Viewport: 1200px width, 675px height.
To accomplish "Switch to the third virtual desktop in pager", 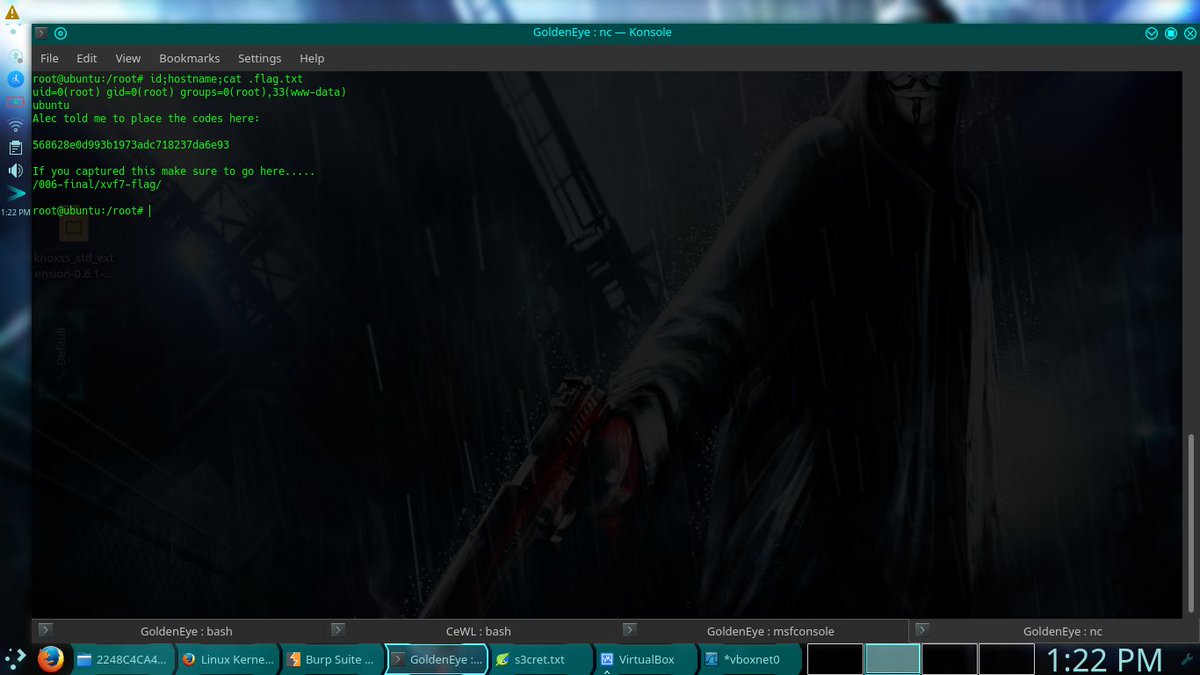I will pos(949,659).
